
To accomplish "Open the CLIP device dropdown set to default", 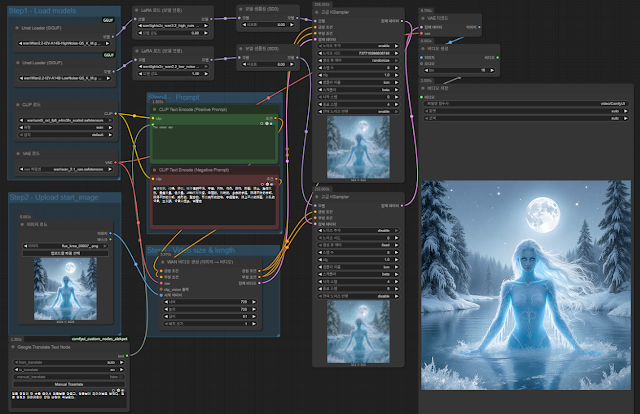I will 66,135.
